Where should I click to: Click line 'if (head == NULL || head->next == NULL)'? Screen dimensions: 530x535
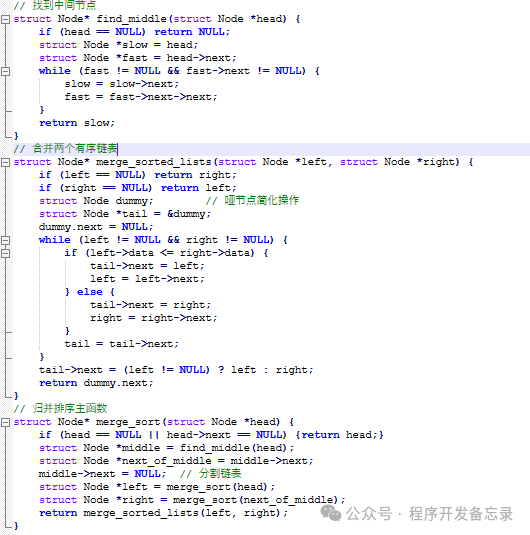[162, 435]
